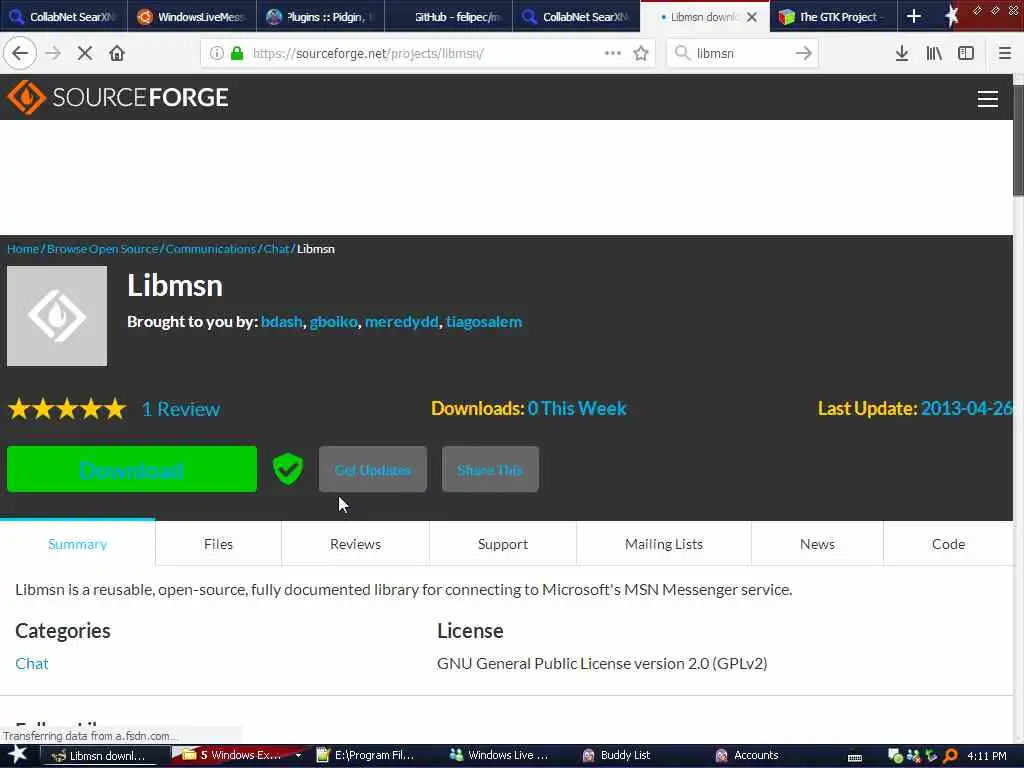Show site information icon in address bar
Viewport: 1024px width, 768px height.
click(216, 53)
